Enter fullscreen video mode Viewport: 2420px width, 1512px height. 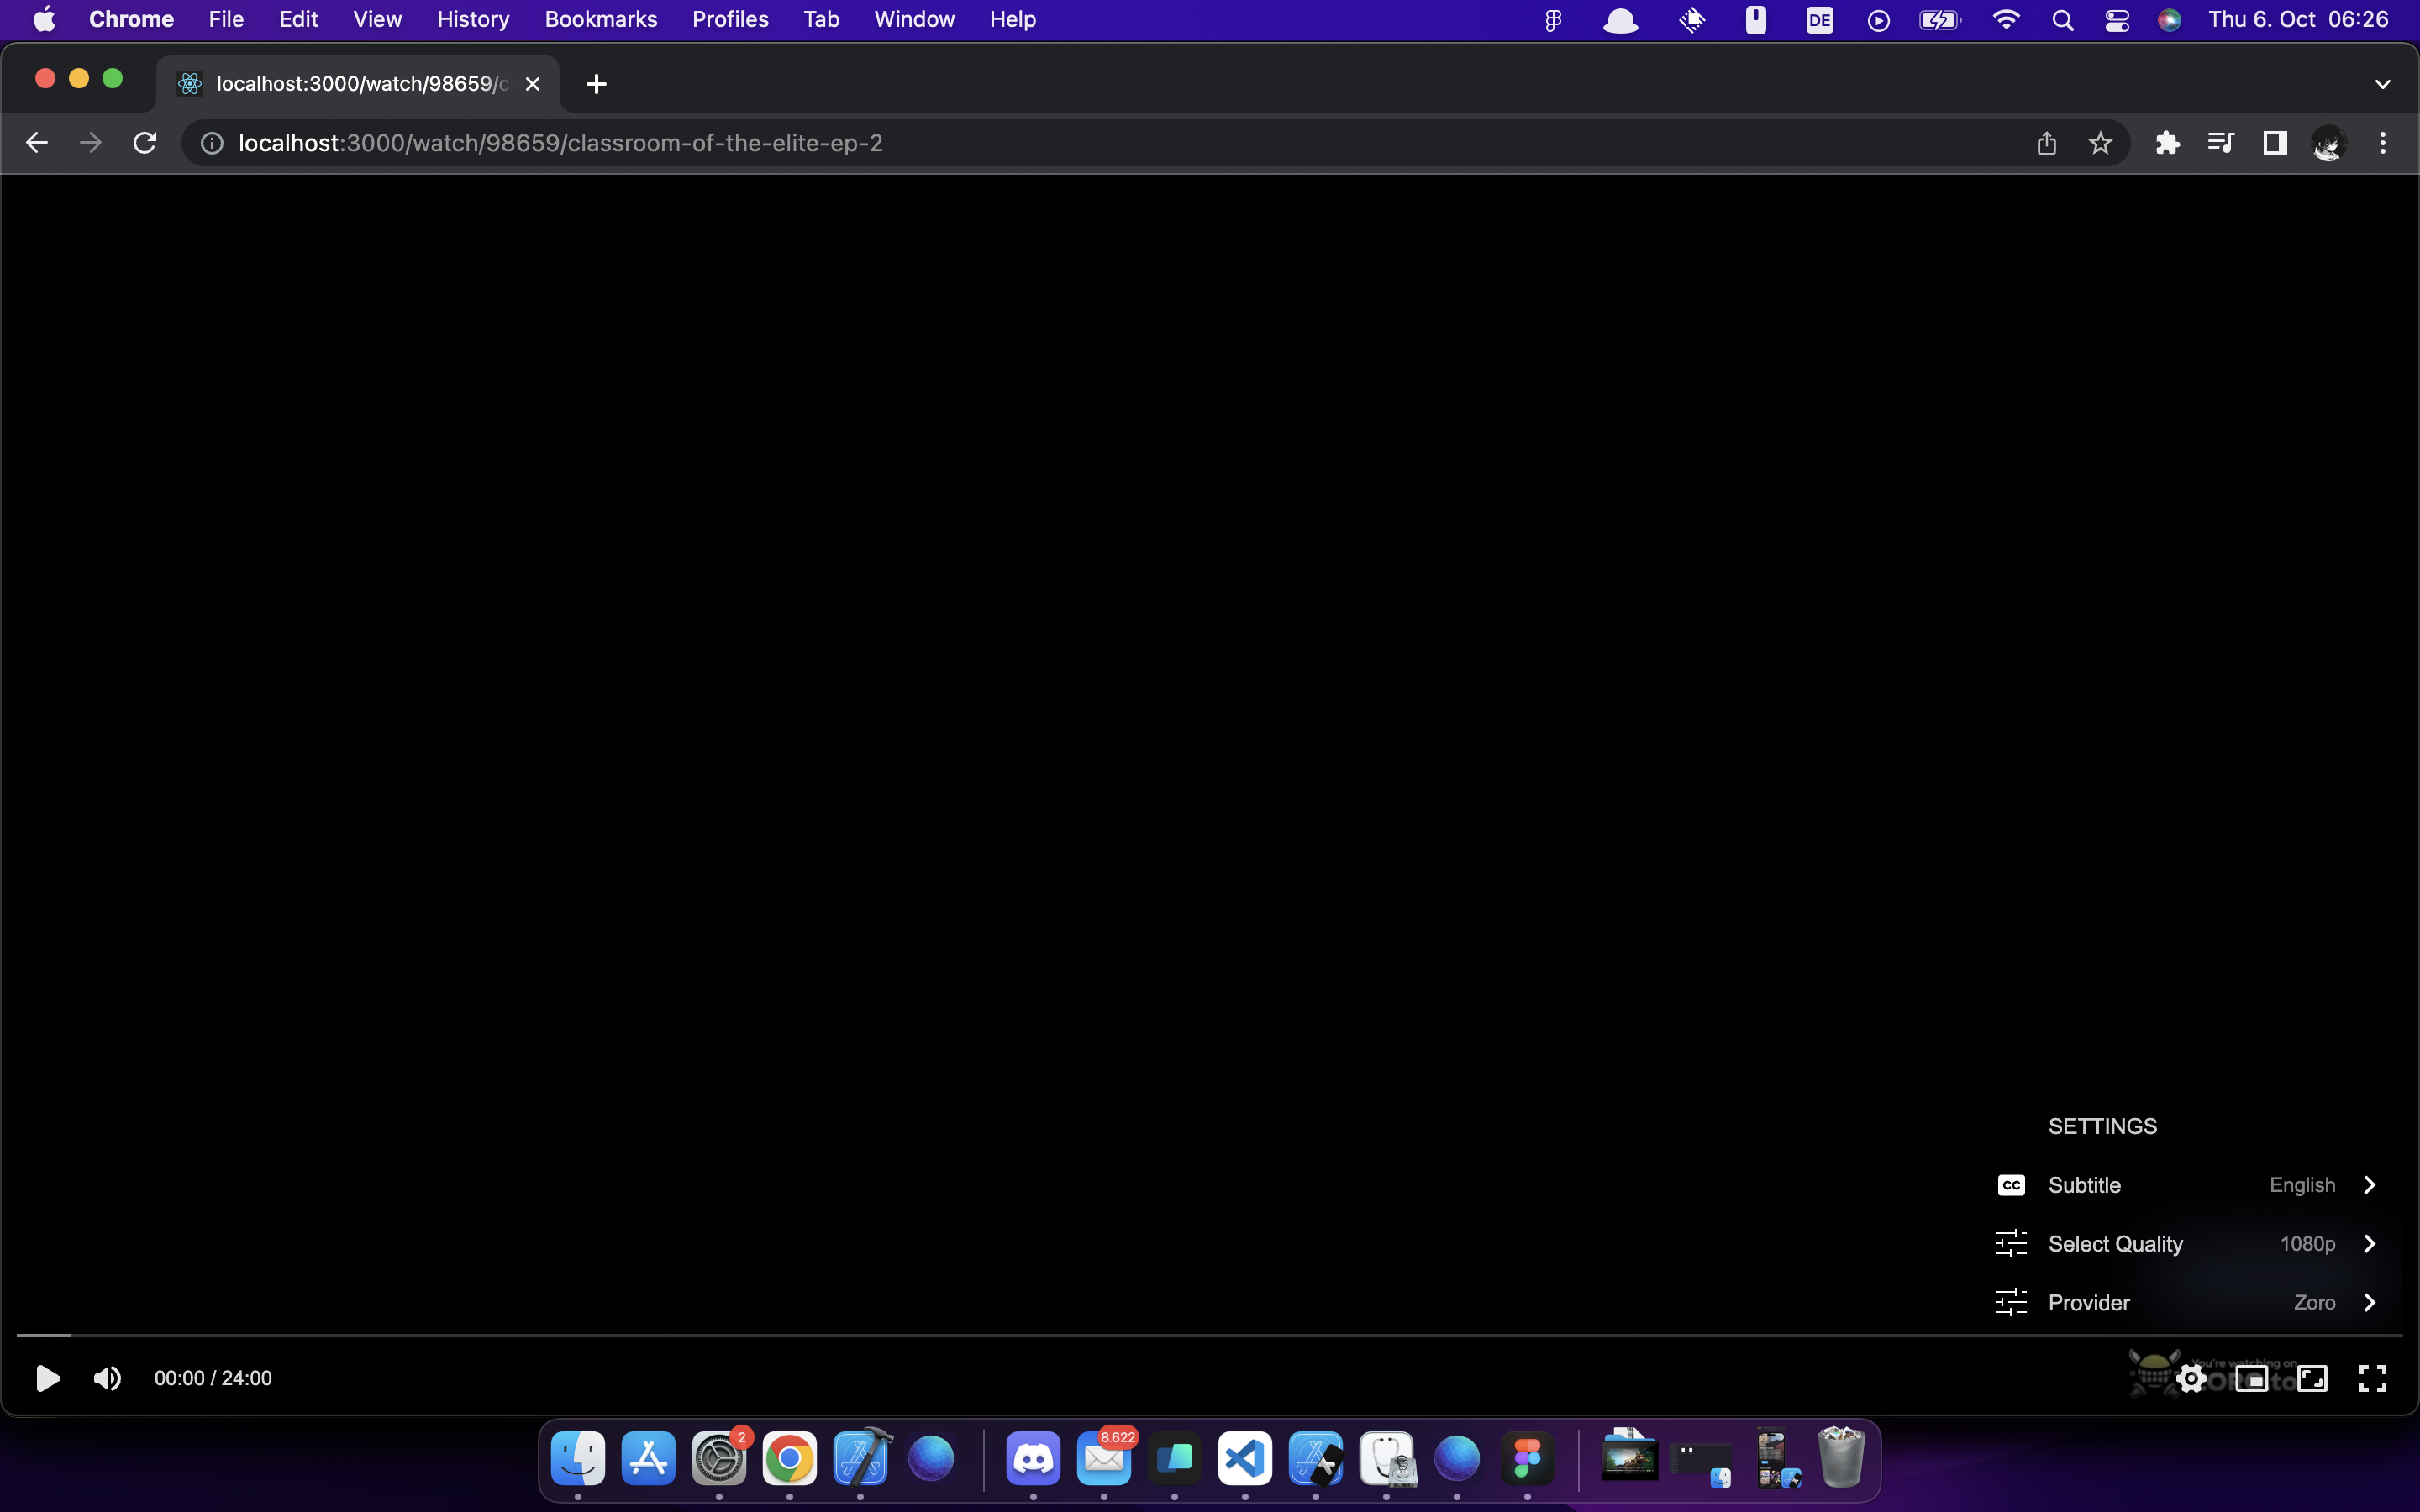click(2372, 1377)
